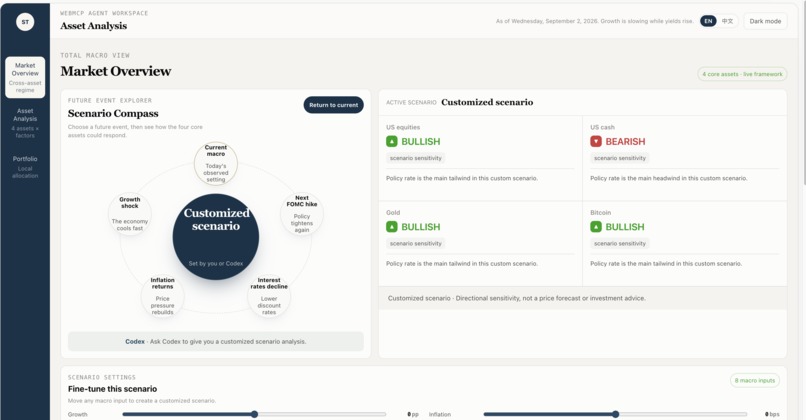Viewport: 806px width, 420px height.
Task: Click the Gold scenario sensitivity tag
Action: pos(416,244)
